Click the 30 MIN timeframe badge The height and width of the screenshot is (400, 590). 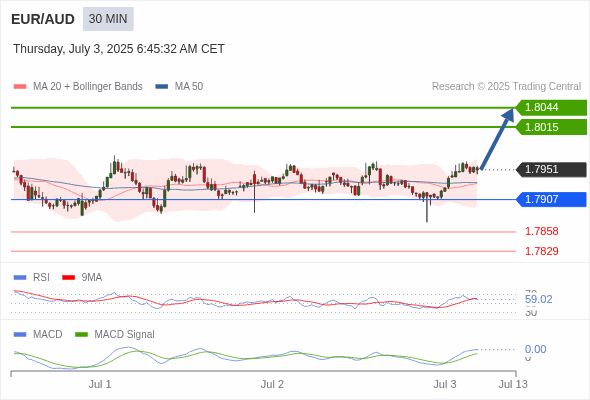[x=108, y=19]
